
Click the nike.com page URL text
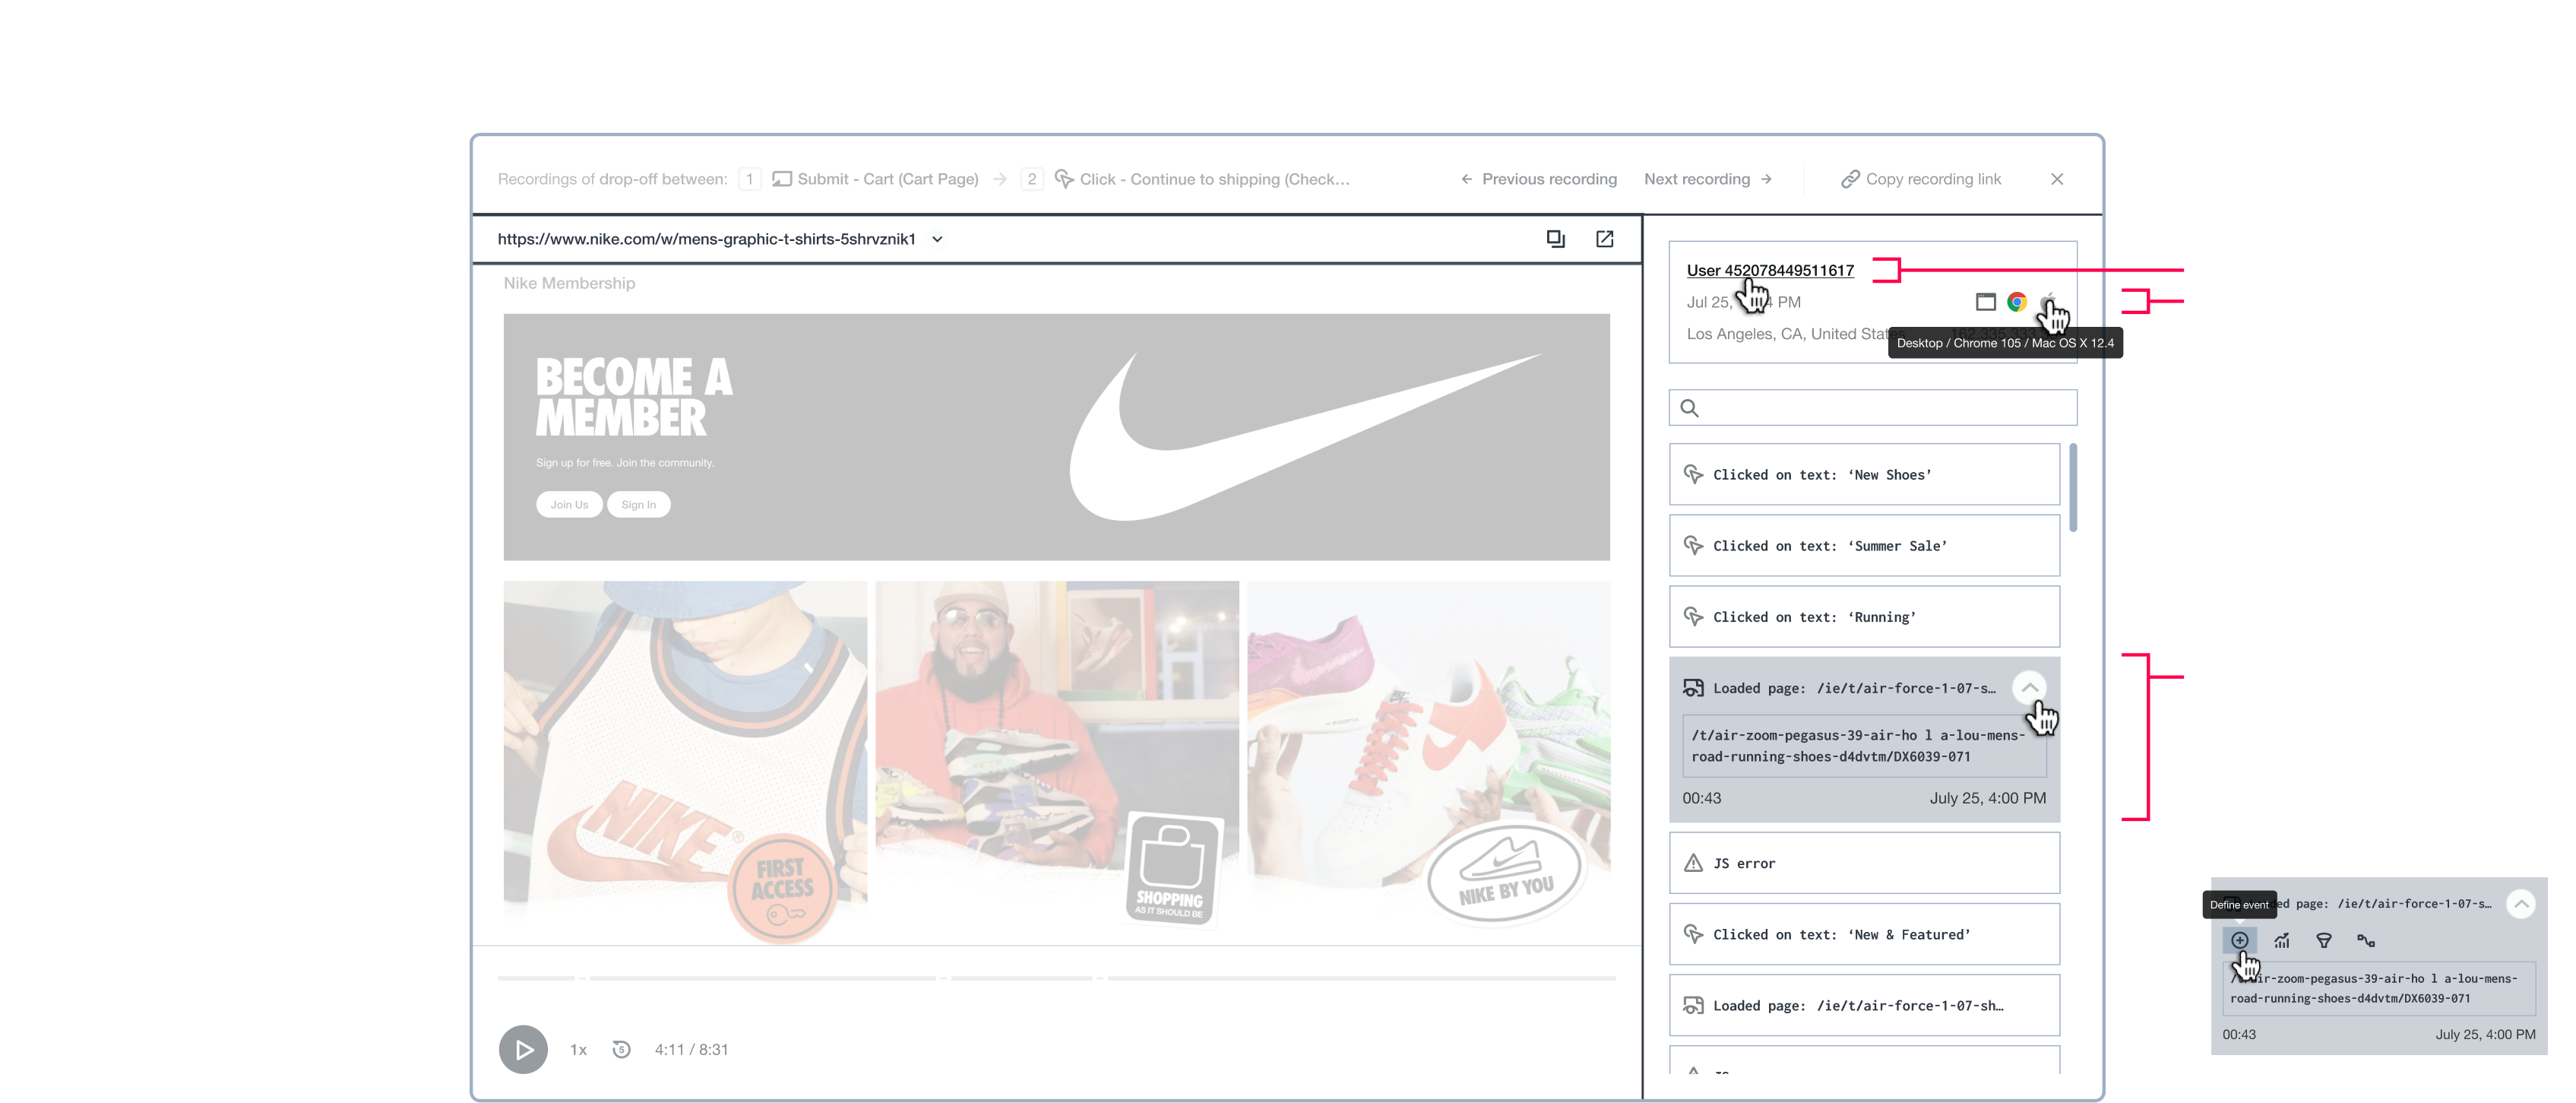tap(706, 239)
